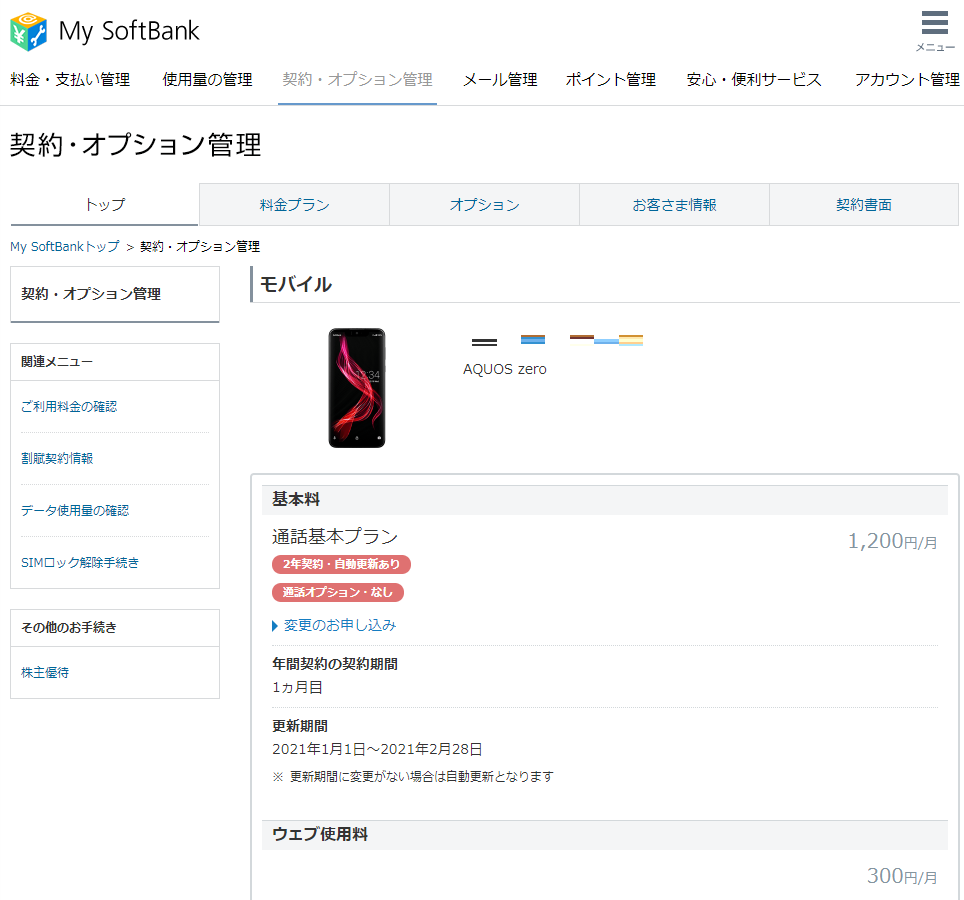Switch to the 契約書面 tab
Viewport: 964px width, 900px height.
click(x=864, y=205)
